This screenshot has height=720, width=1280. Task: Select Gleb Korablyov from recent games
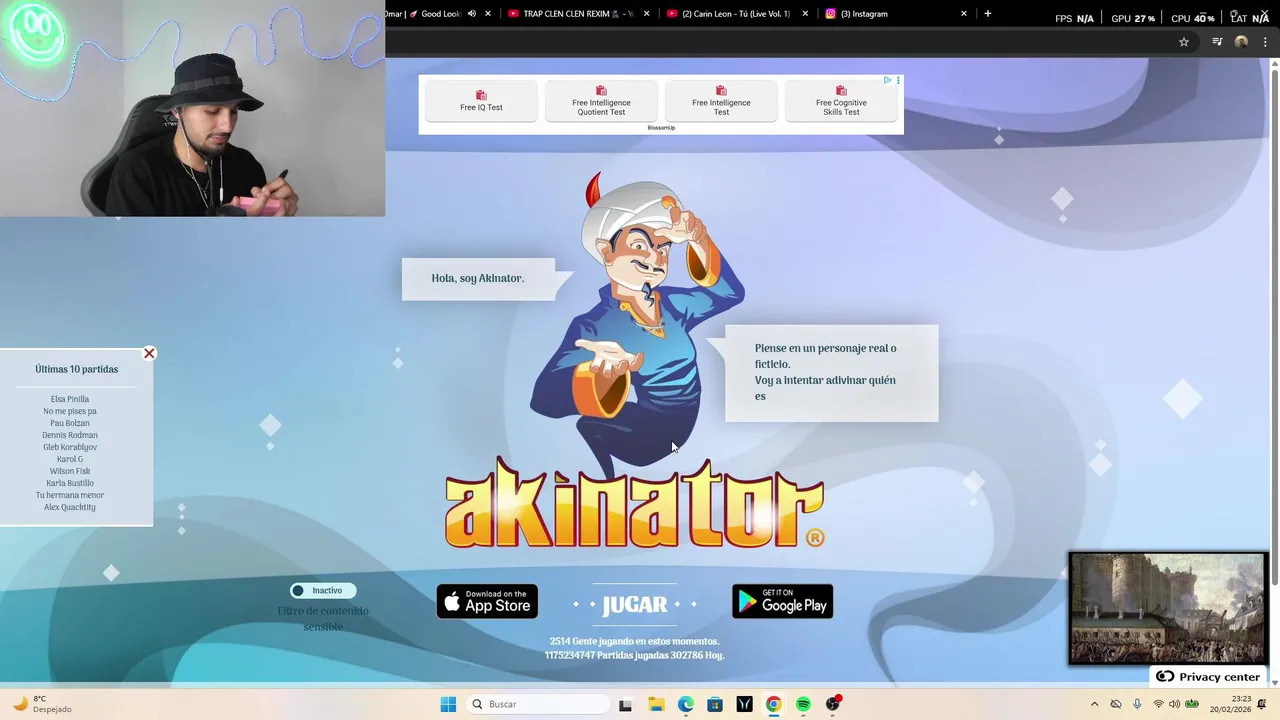click(70, 447)
